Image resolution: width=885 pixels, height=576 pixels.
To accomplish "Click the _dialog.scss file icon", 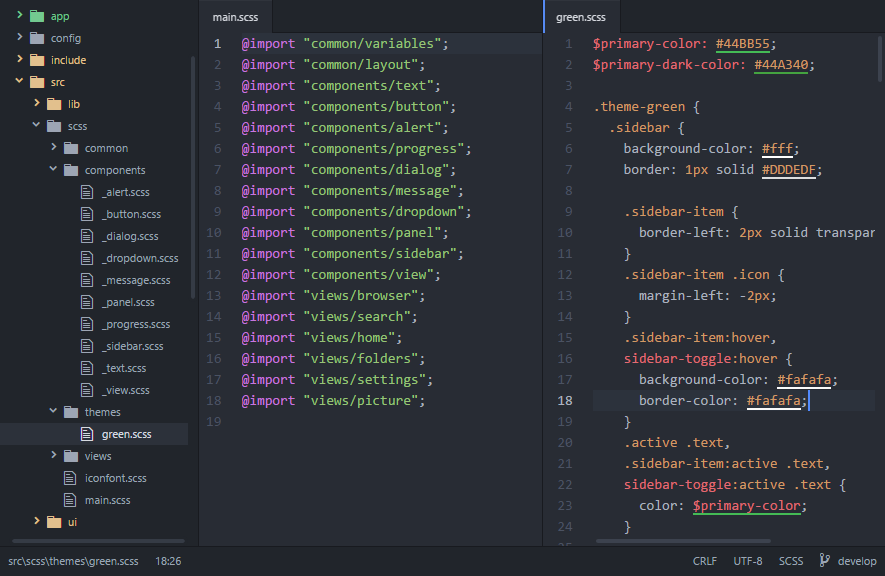I will [x=87, y=236].
